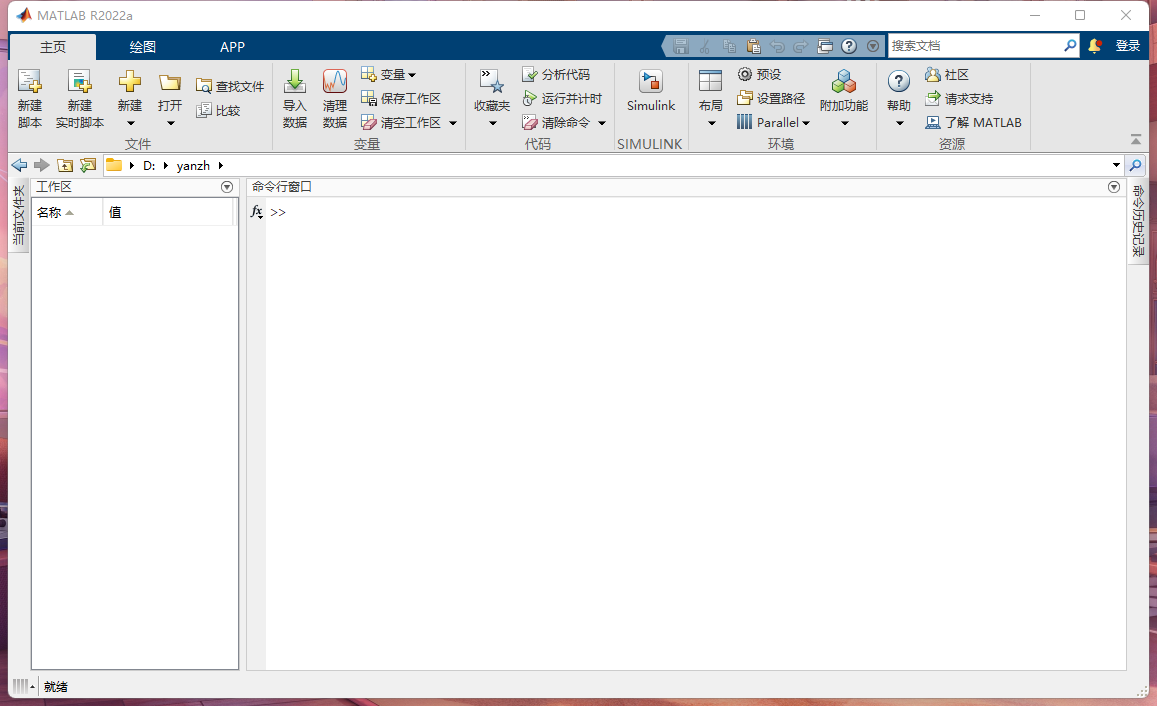
Task: Click 设置路径 (Set Path) icon
Action: point(745,98)
